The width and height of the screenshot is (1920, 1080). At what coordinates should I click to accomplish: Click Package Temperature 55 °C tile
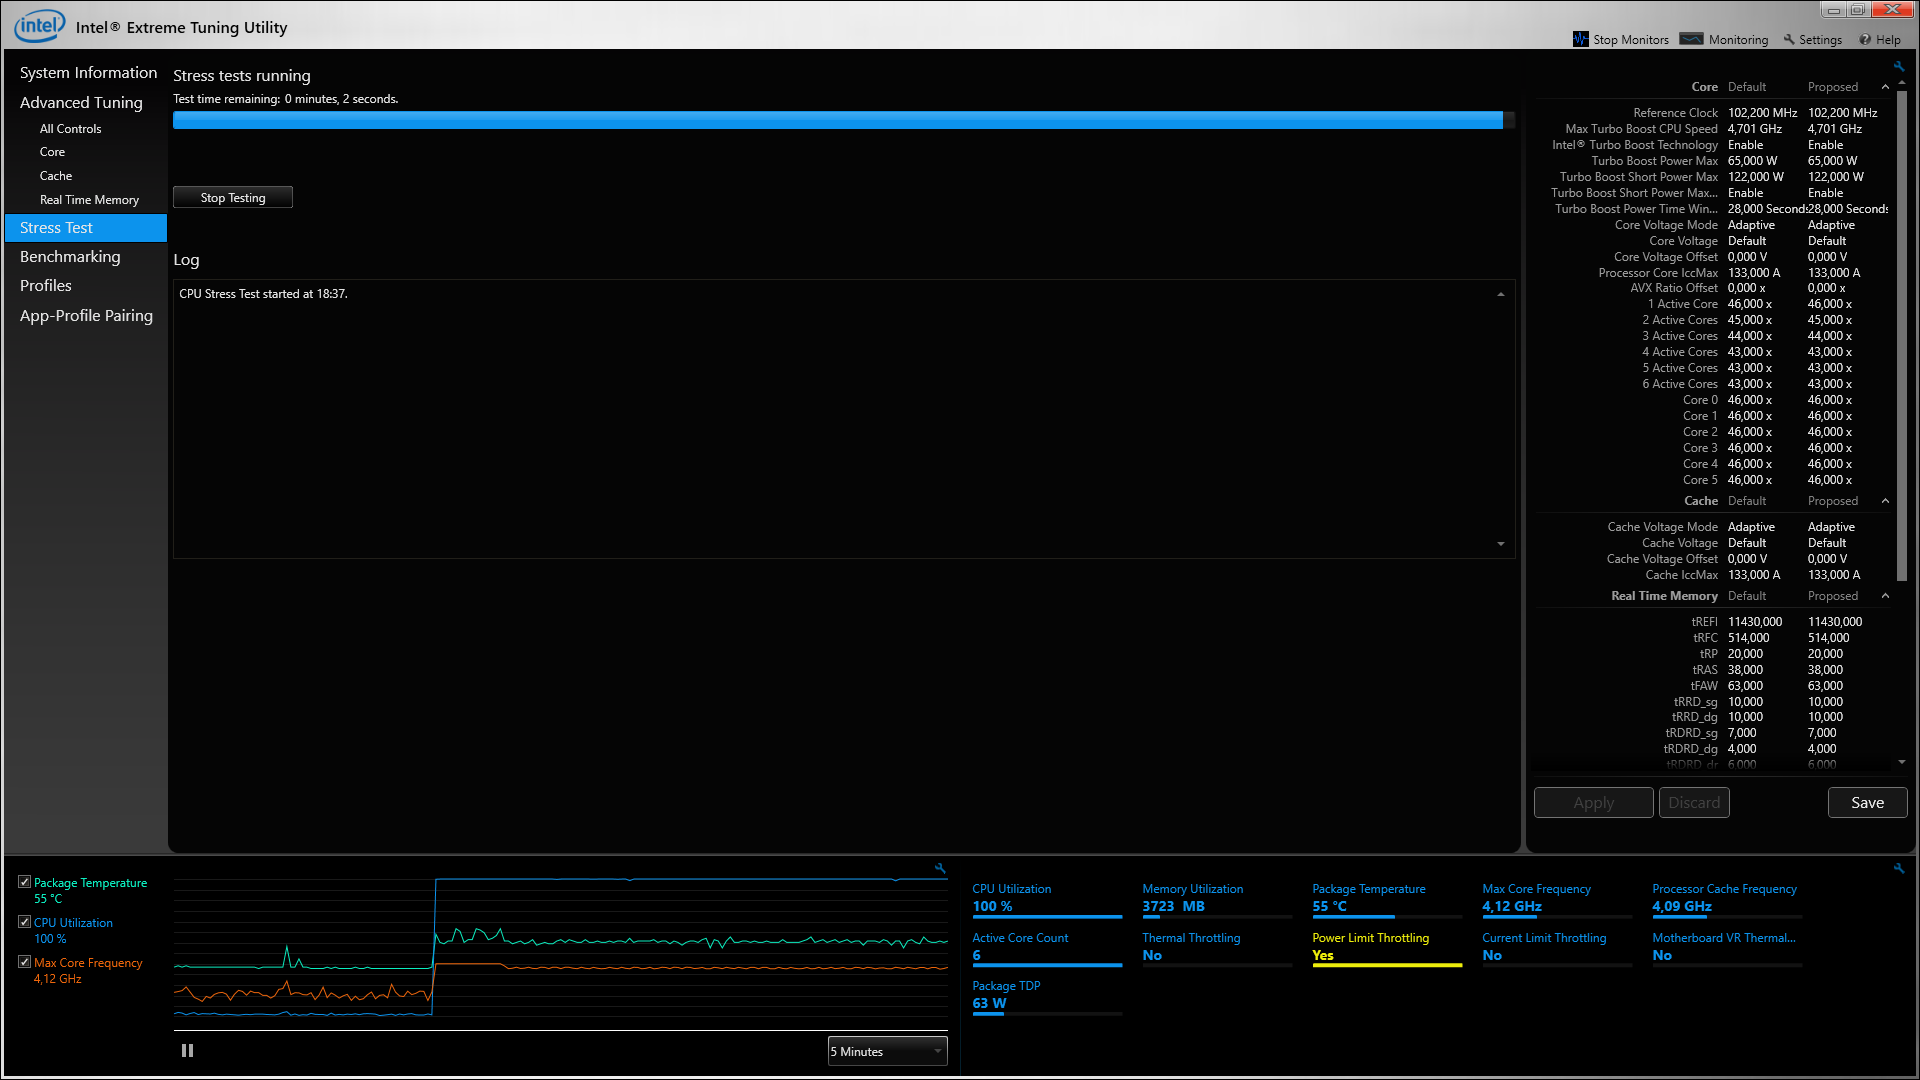click(1387, 898)
